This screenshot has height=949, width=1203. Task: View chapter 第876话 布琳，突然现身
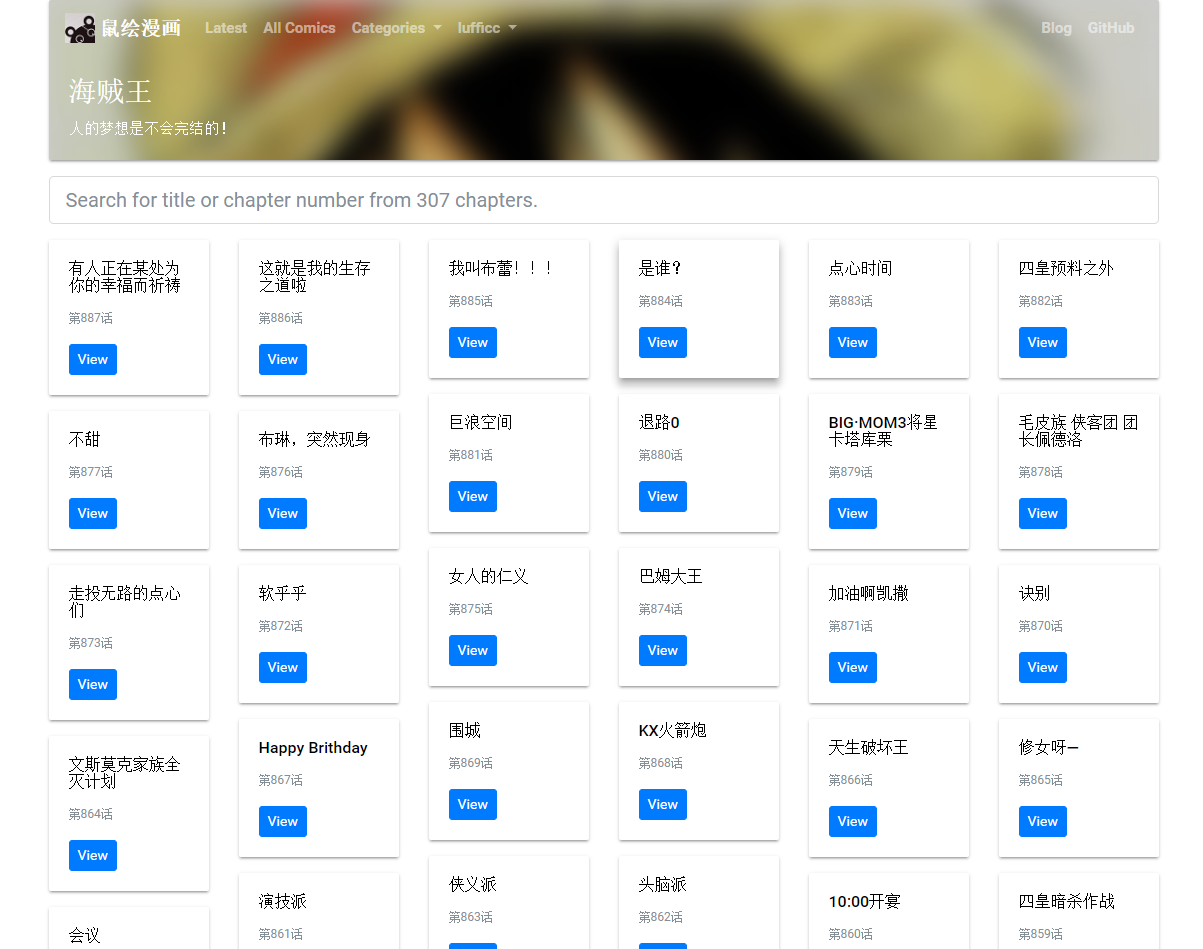283,514
